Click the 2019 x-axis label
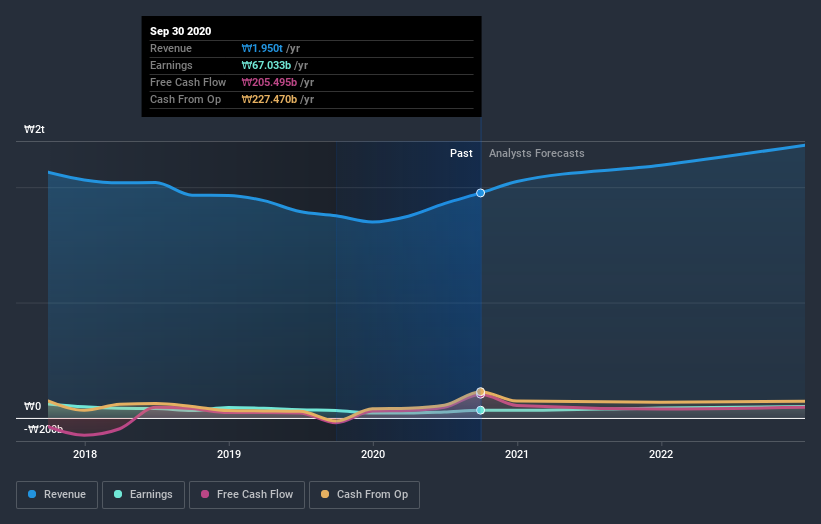 click(229, 454)
